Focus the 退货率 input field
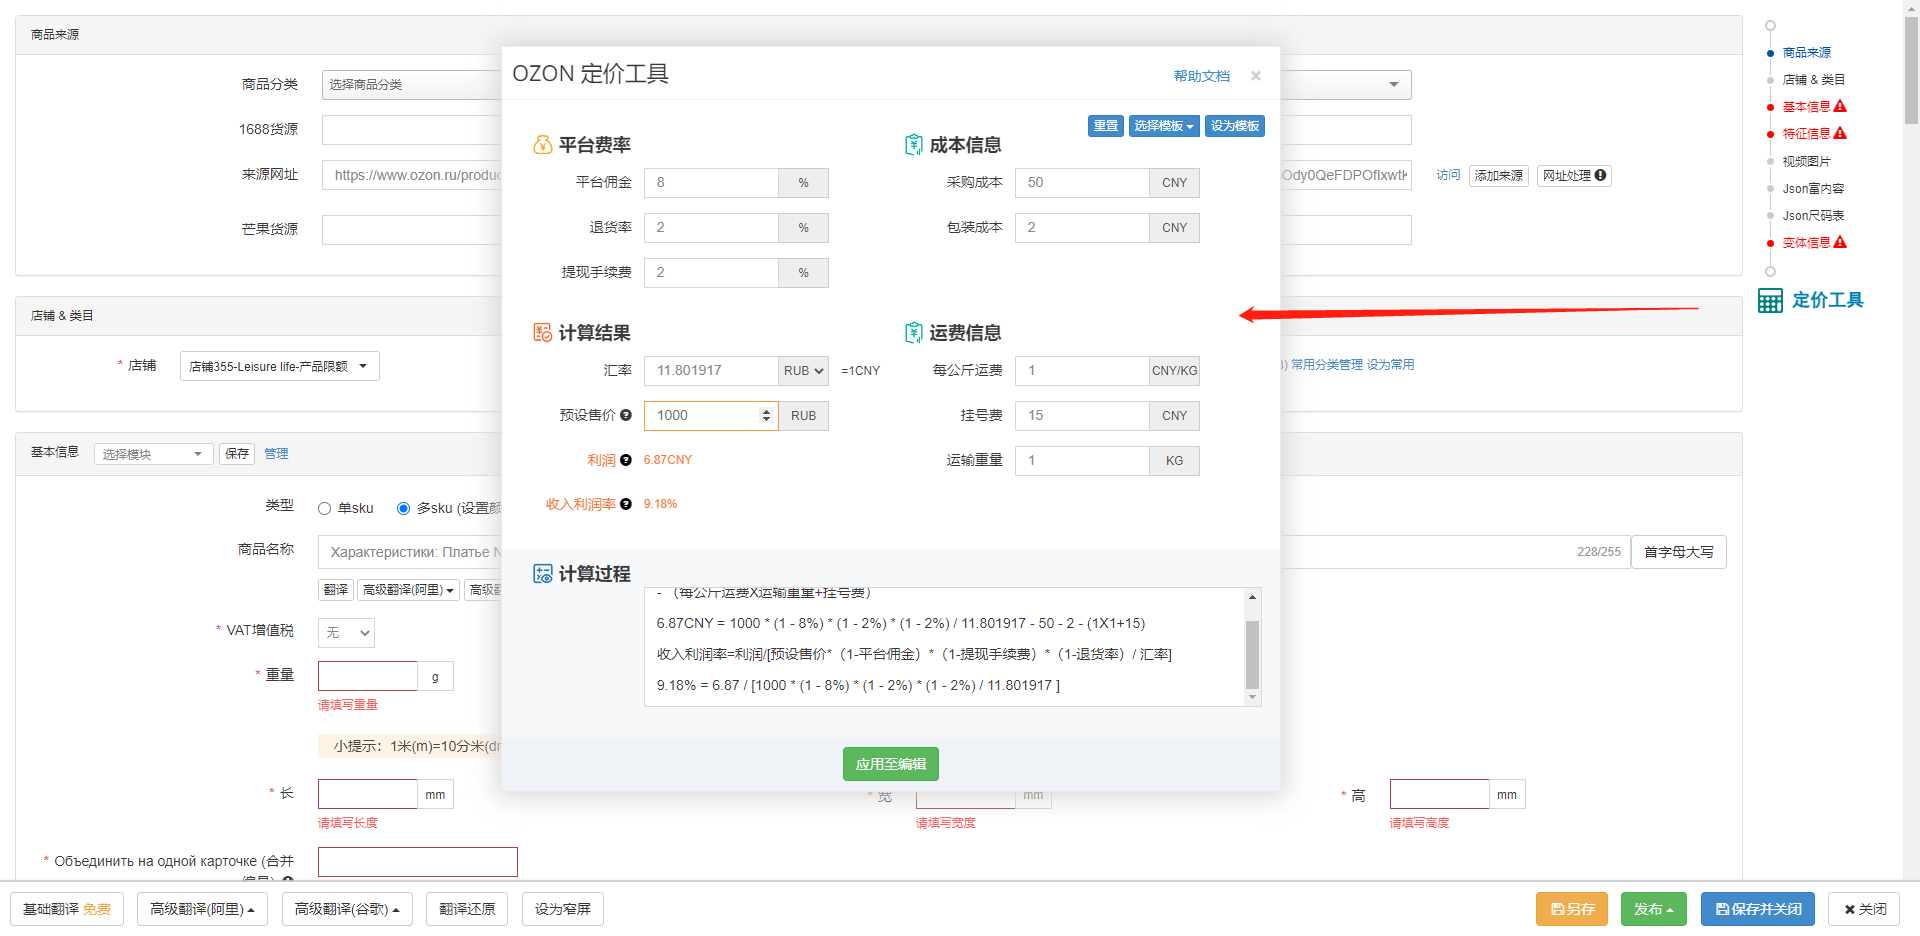This screenshot has height=936, width=1920. coord(711,228)
